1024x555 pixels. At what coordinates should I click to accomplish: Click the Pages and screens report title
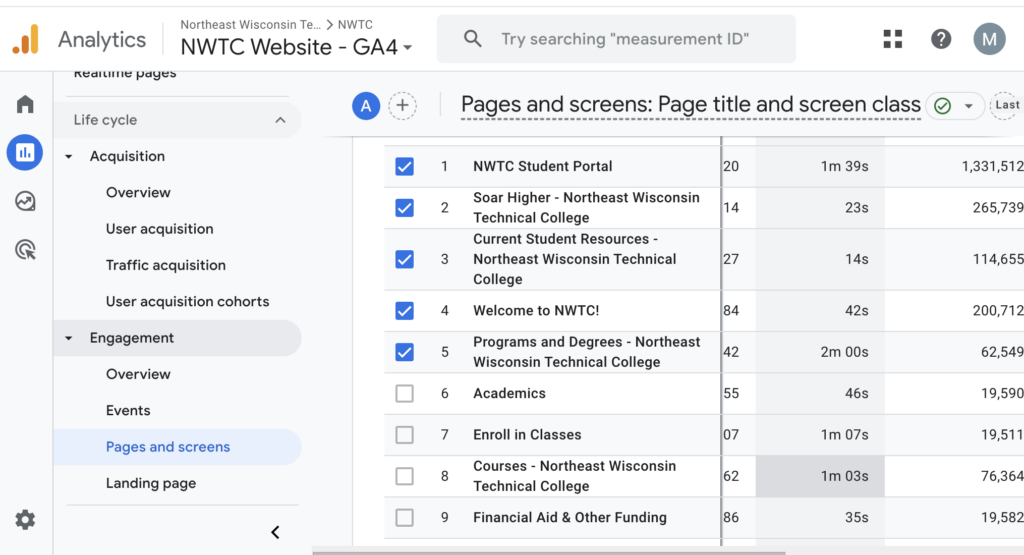coord(690,104)
